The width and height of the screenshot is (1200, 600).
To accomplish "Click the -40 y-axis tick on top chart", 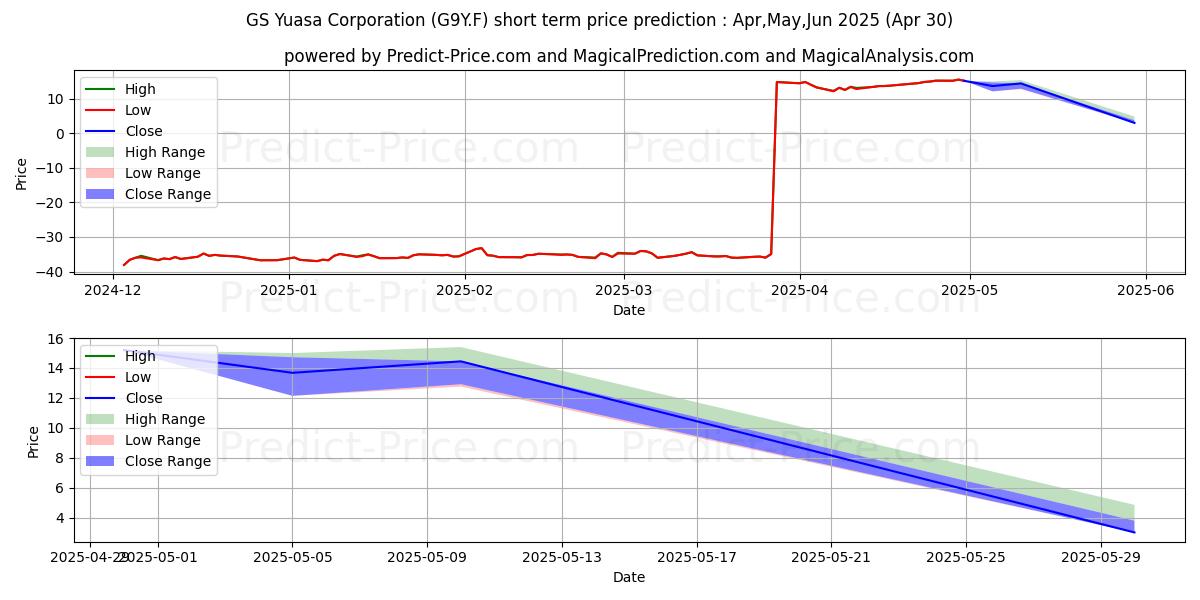I will (x=56, y=272).
